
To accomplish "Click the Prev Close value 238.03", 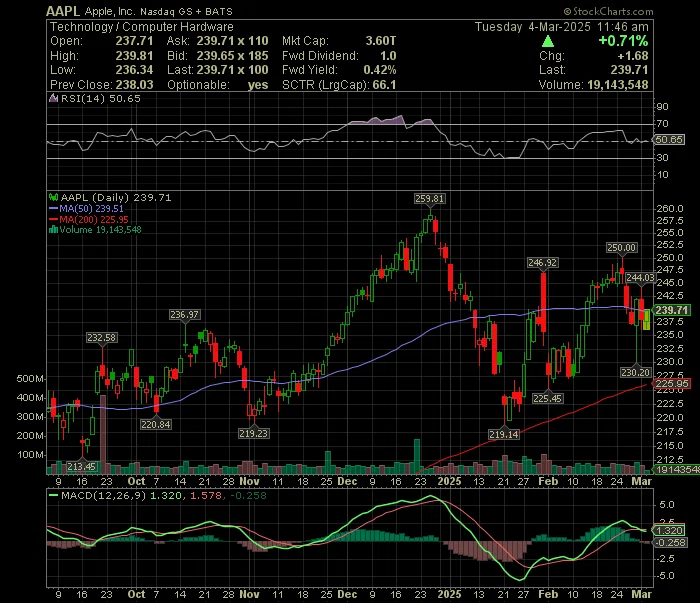I will [x=134, y=85].
